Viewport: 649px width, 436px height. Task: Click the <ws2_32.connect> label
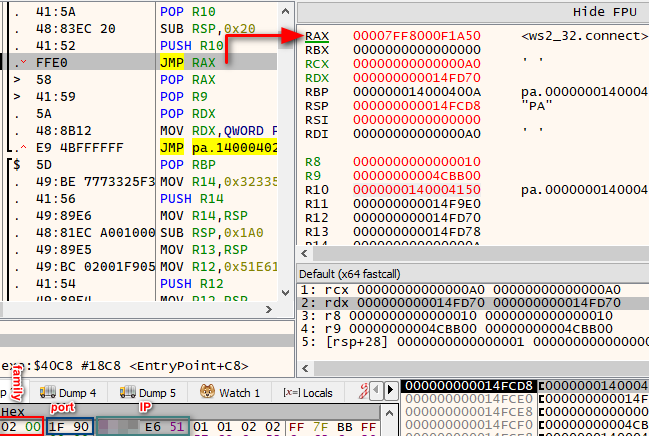[584, 36]
